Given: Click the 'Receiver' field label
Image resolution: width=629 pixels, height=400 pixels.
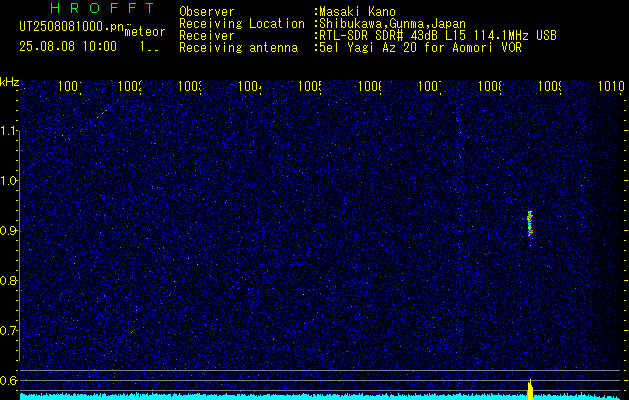Looking at the screenshot, I should click(x=207, y=36).
